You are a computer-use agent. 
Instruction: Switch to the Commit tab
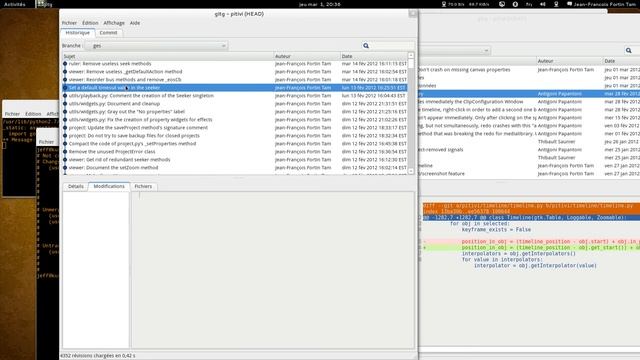[x=108, y=33]
